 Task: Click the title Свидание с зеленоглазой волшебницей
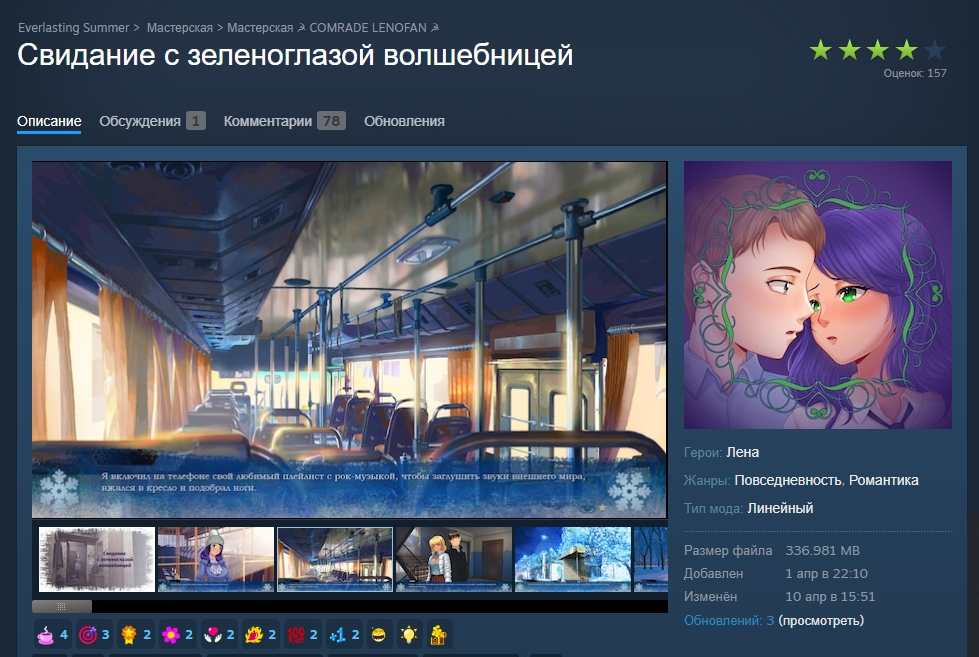[x=295, y=55]
